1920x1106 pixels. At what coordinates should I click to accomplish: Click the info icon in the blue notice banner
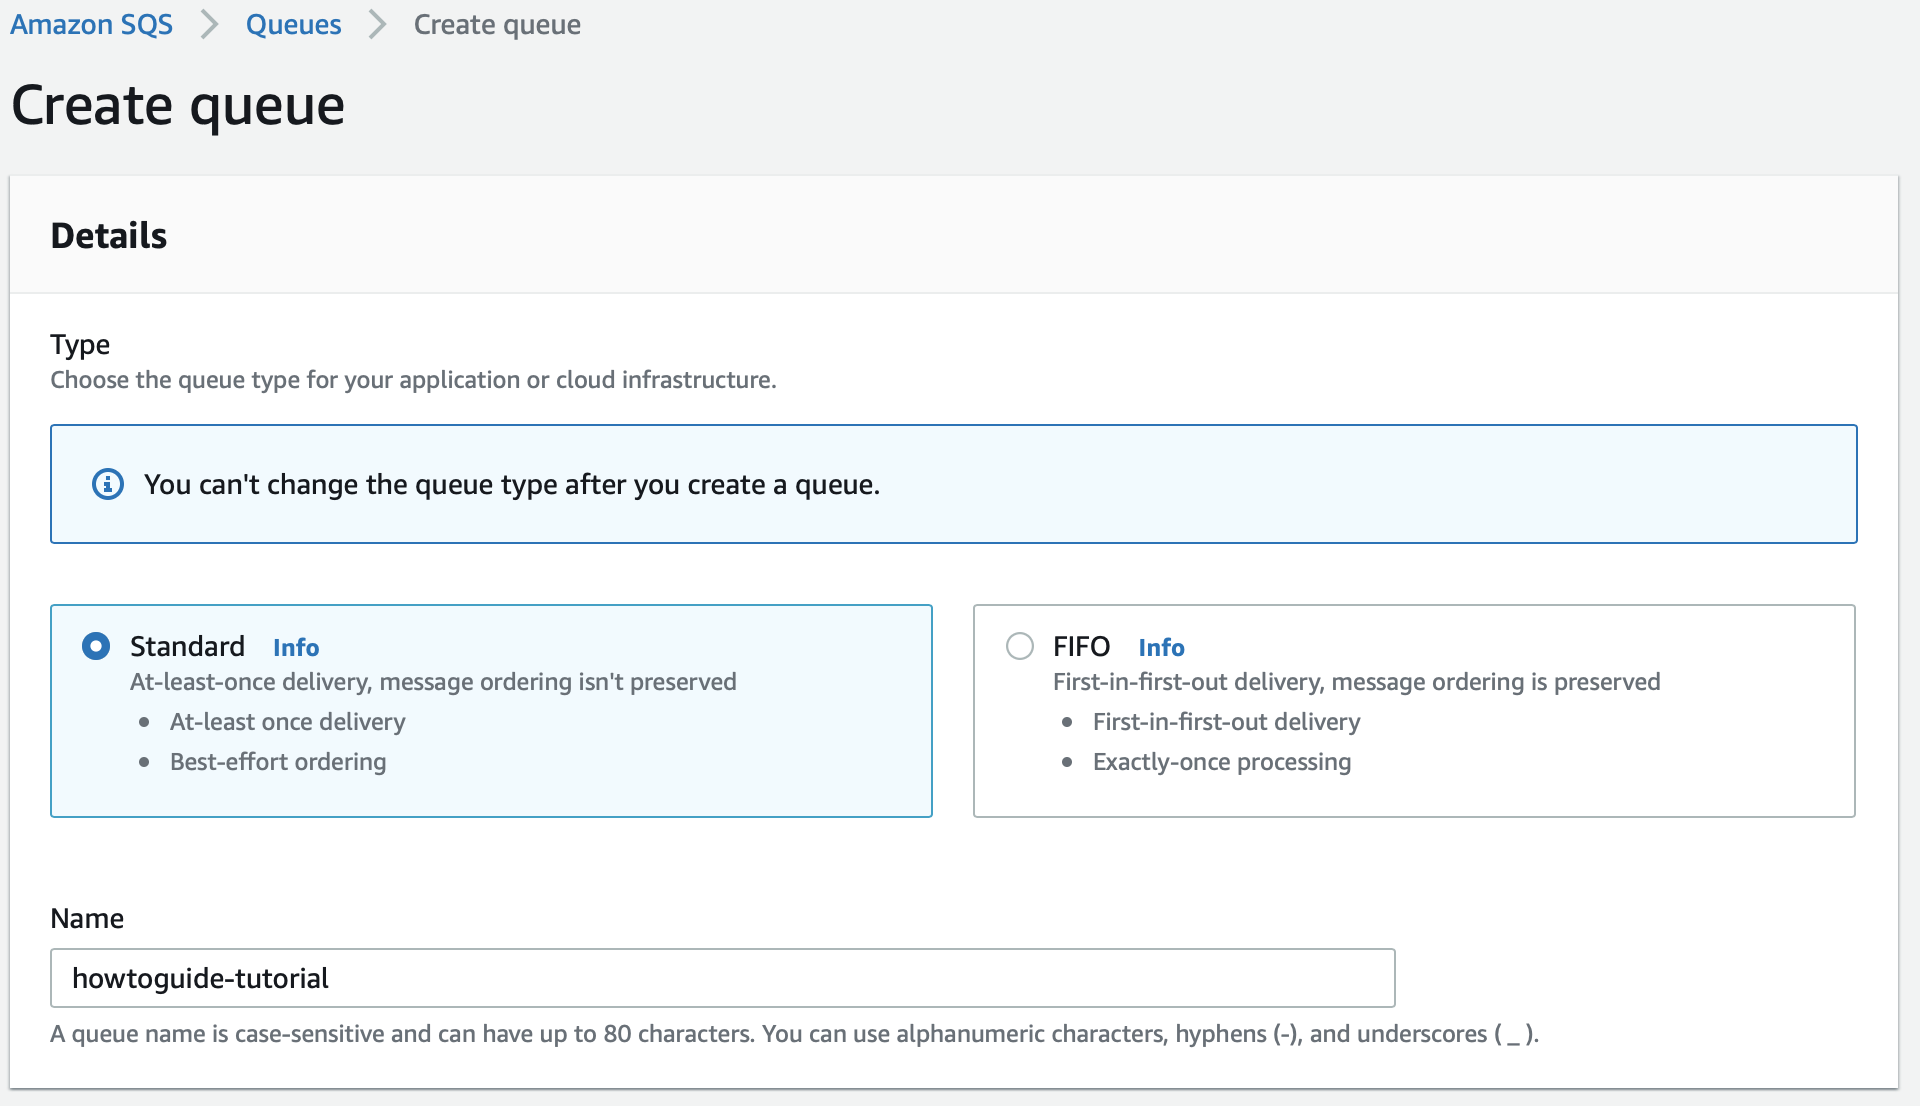108,484
